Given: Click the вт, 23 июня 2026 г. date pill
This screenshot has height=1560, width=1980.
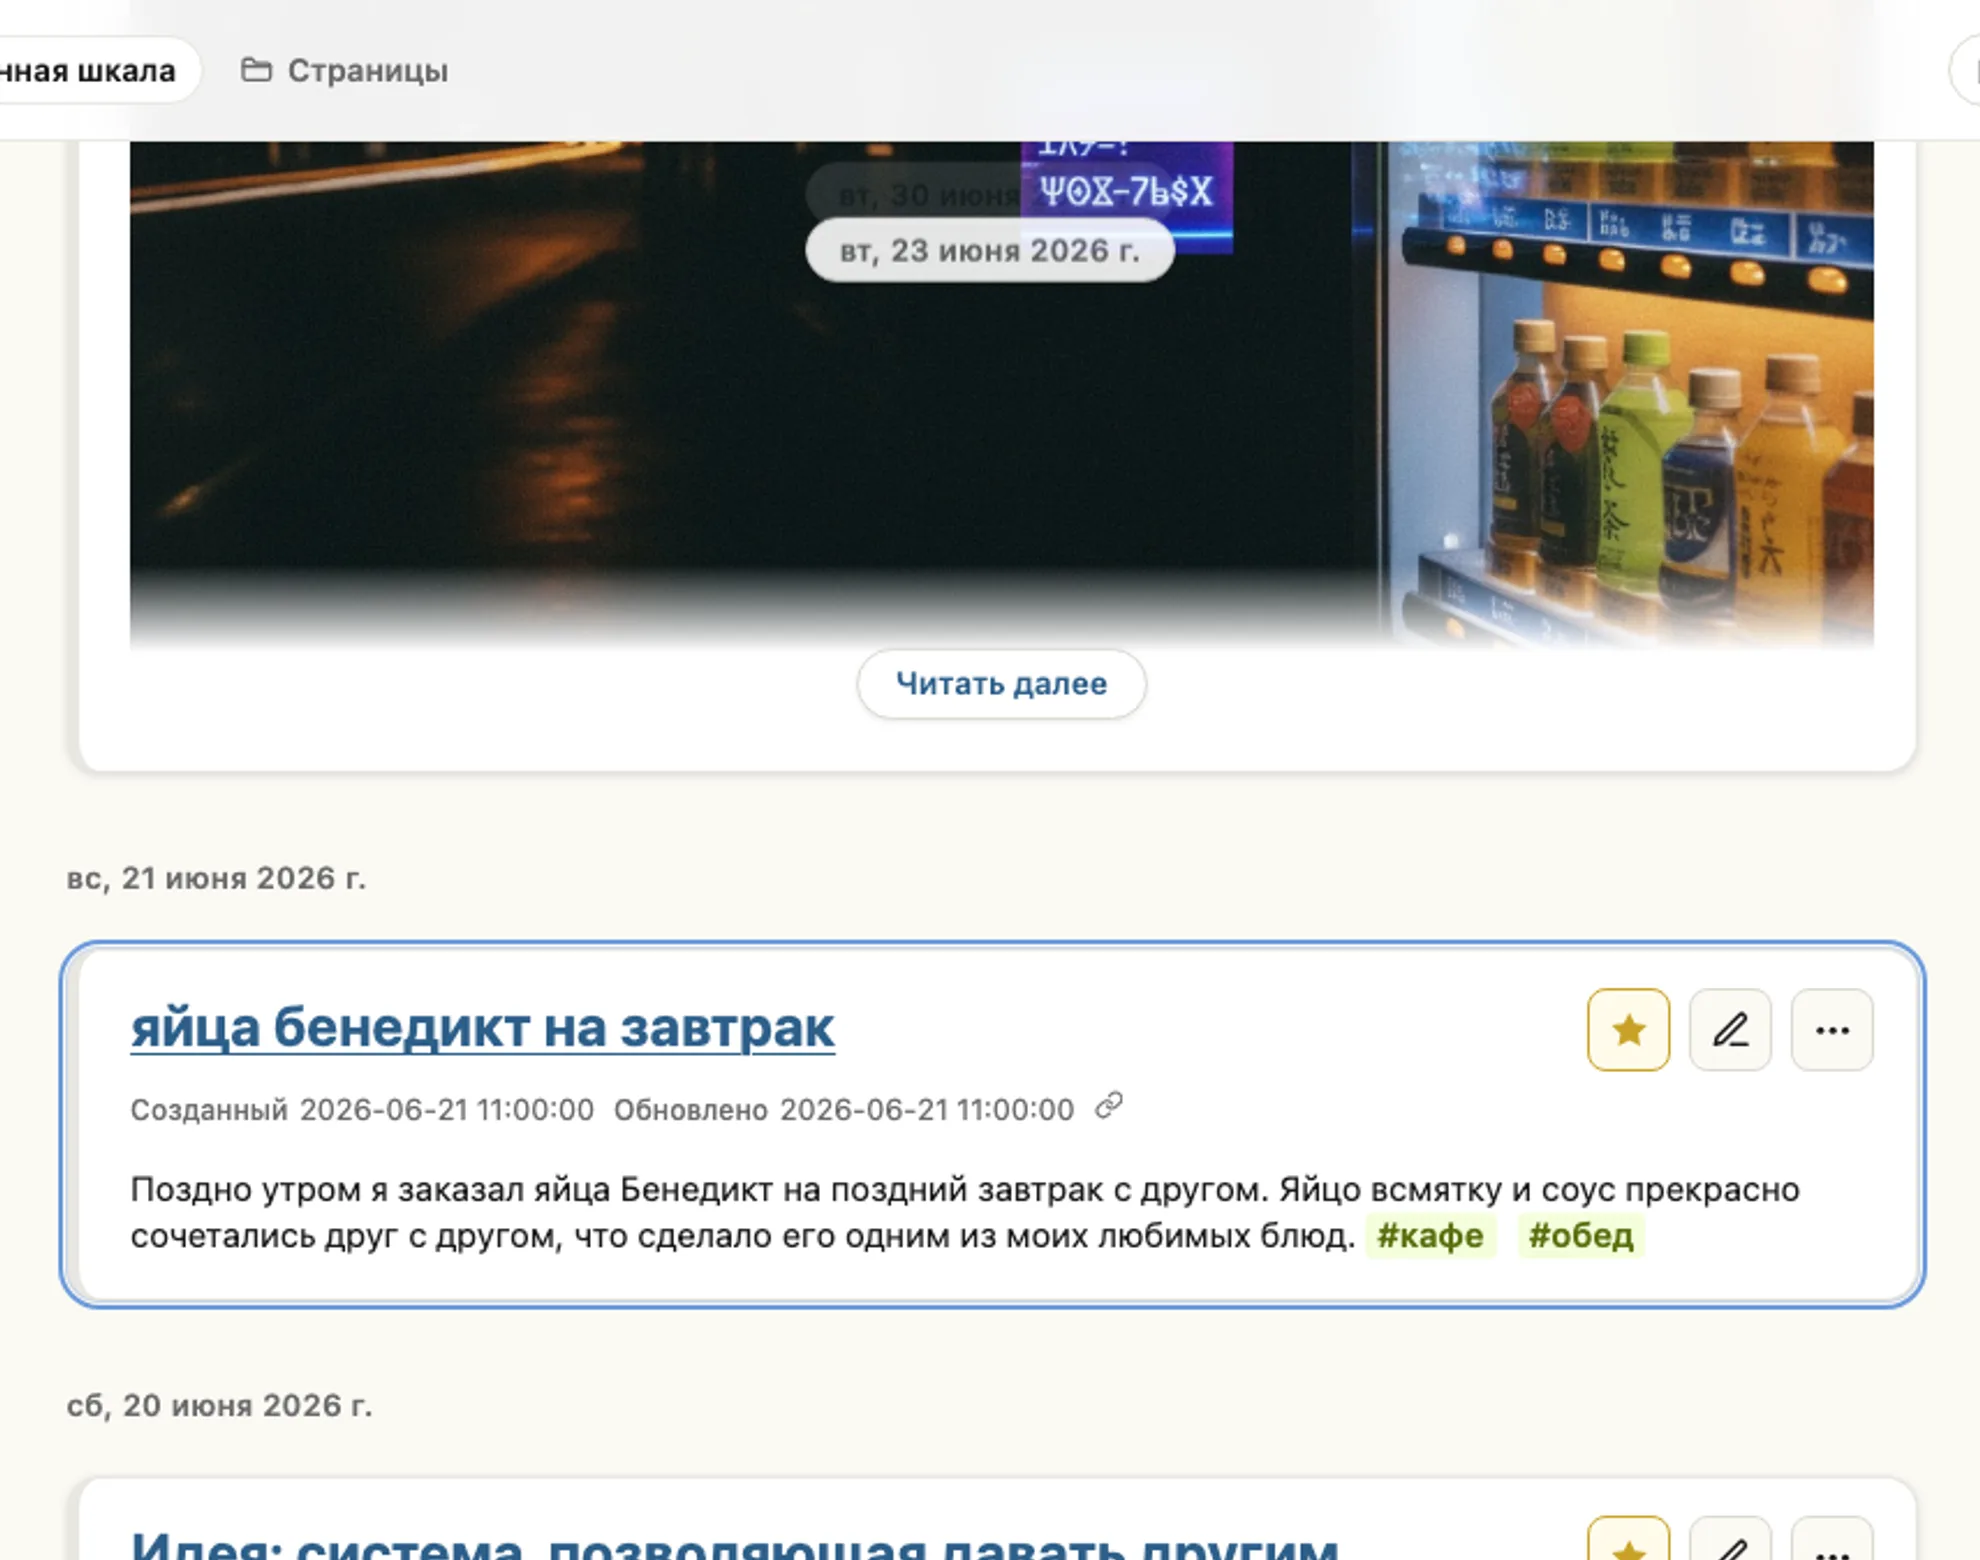Looking at the screenshot, I should [x=990, y=251].
